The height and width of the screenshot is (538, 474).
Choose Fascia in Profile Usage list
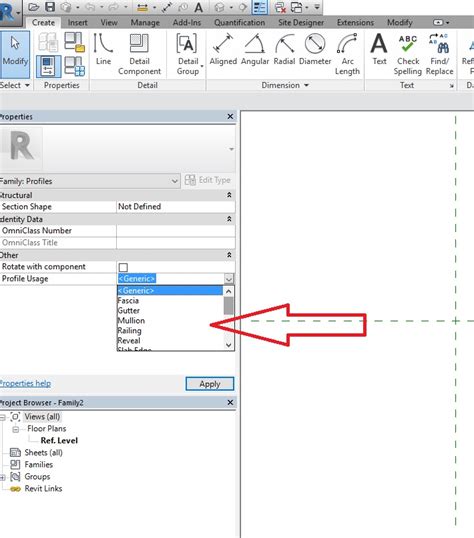click(x=128, y=301)
